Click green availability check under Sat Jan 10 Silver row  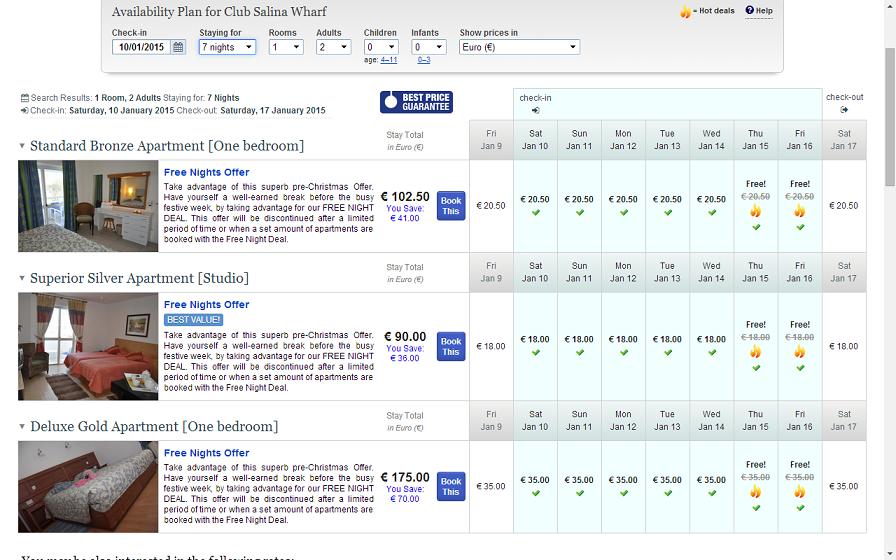pos(535,353)
